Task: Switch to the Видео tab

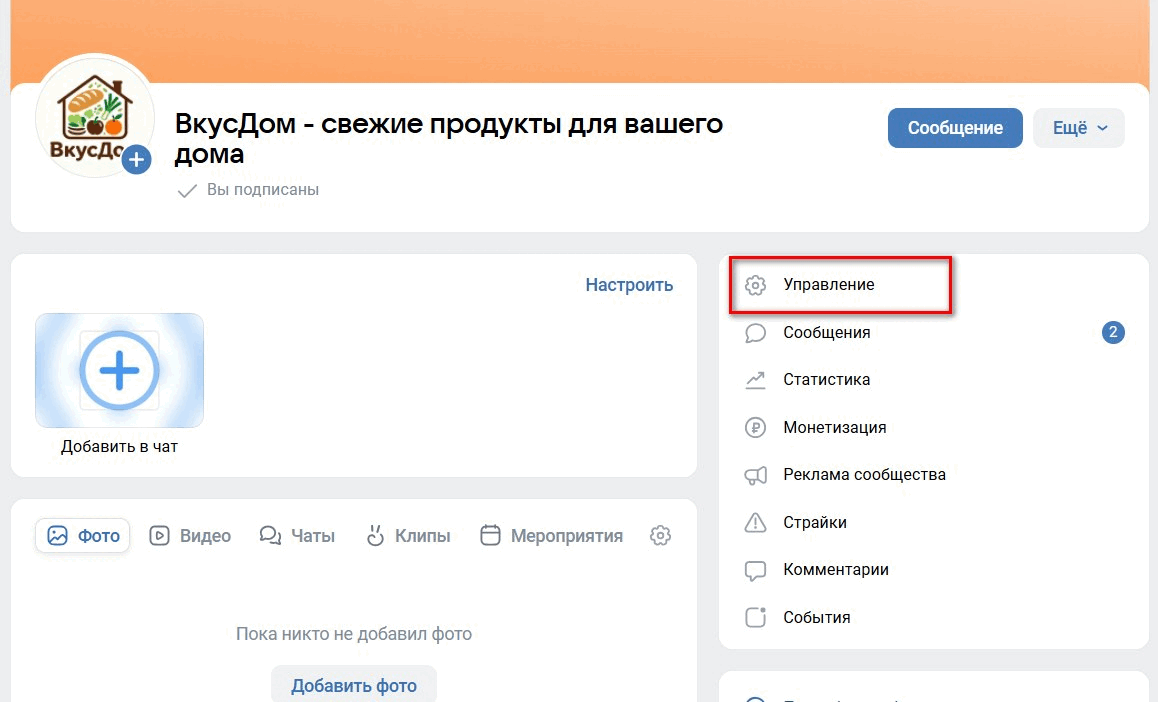Action: (190, 536)
